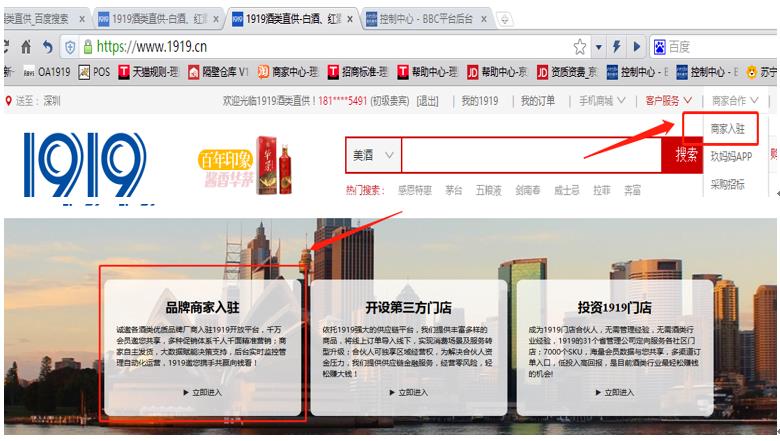Click the address bar URL www.1919.cn
Viewport: 780px width, 441px height.
(152, 47)
